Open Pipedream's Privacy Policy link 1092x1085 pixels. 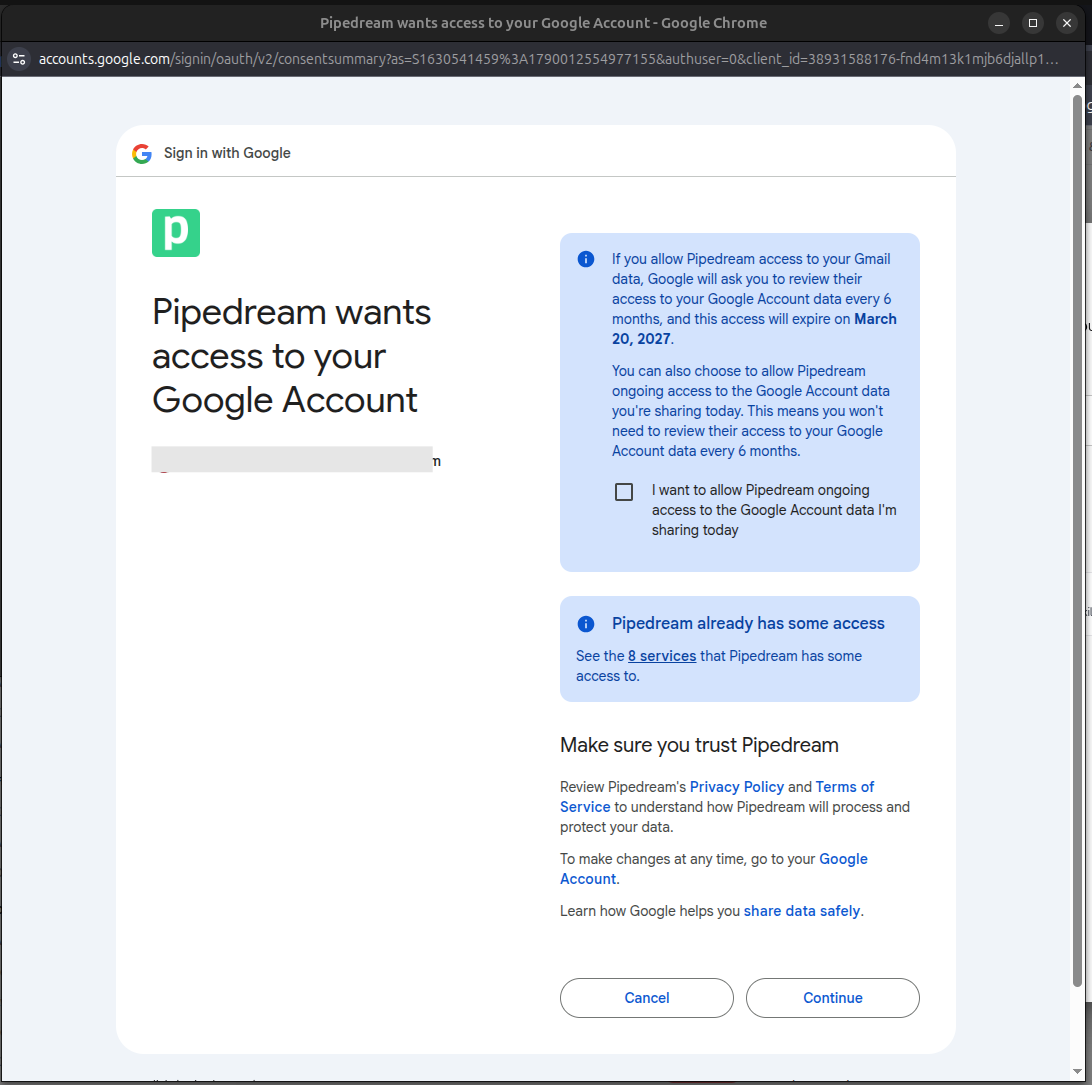coord(737,787)
